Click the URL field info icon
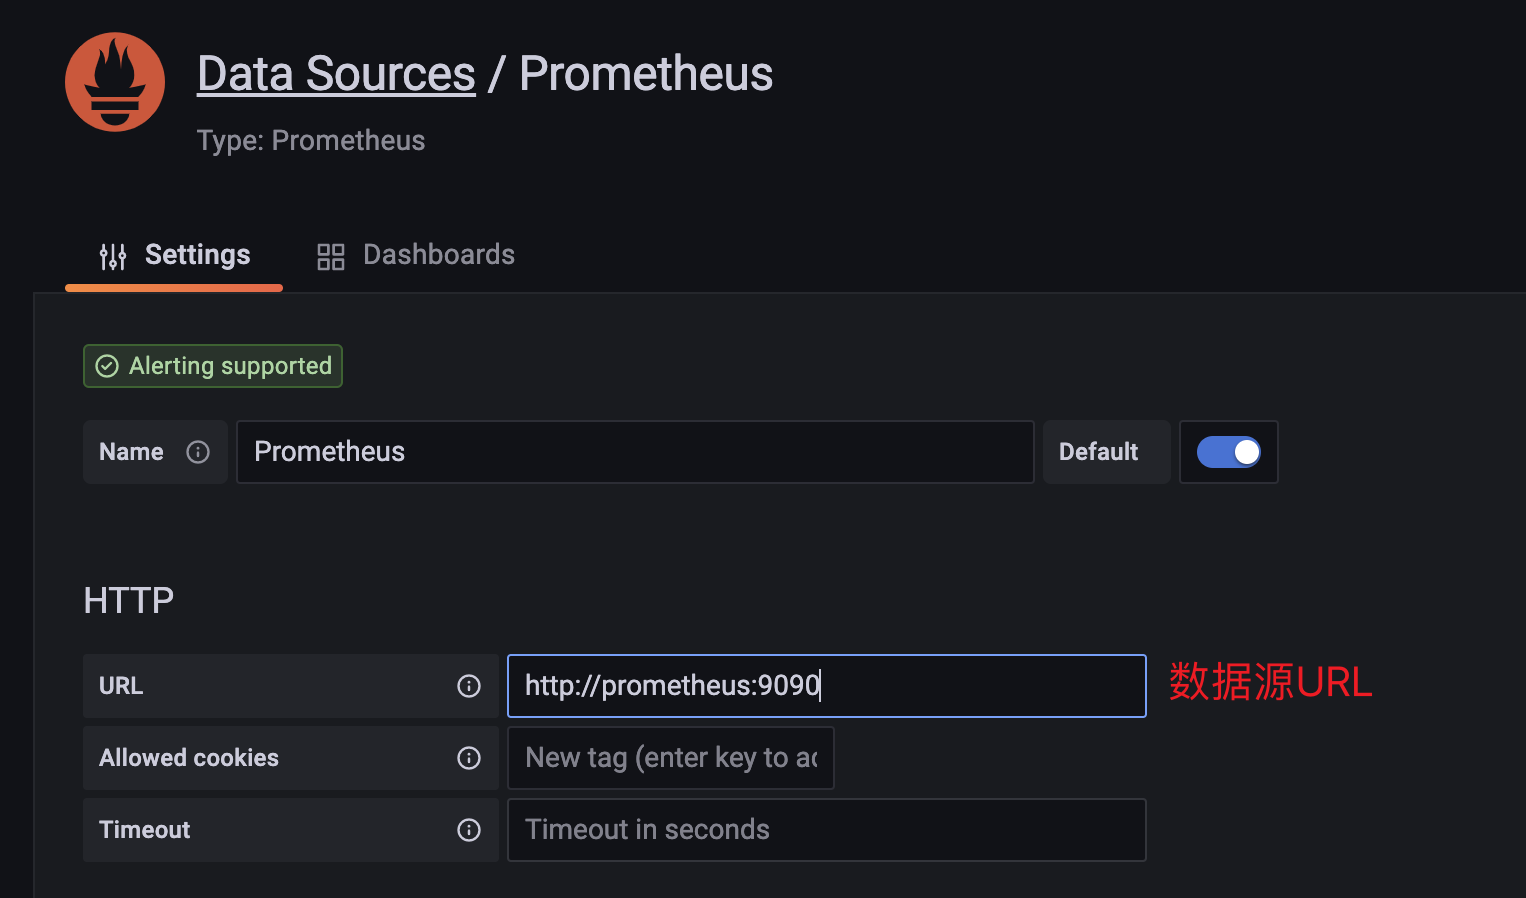Image resolution: width=1526 pixels, height=898 pixels. pos(469,686)
